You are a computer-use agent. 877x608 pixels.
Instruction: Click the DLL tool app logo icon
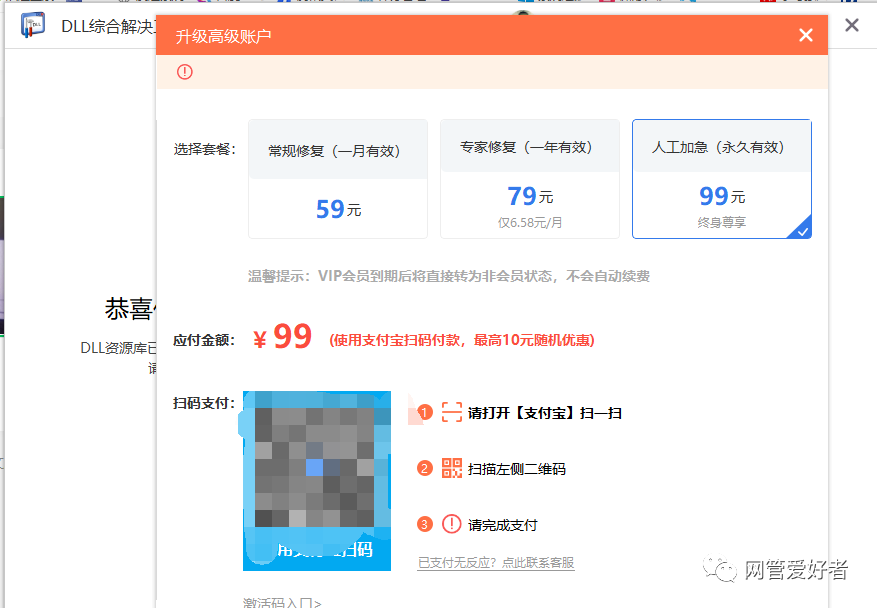32,26
